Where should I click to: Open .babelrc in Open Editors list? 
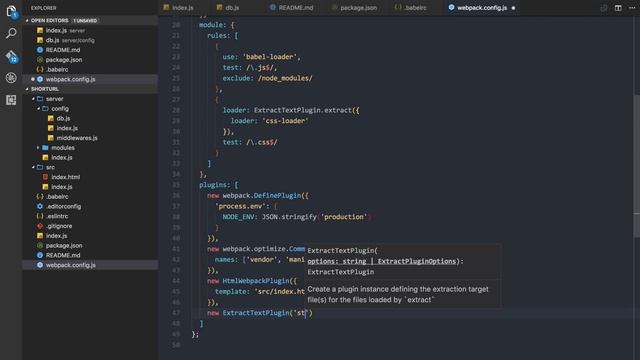click(90, 69)
